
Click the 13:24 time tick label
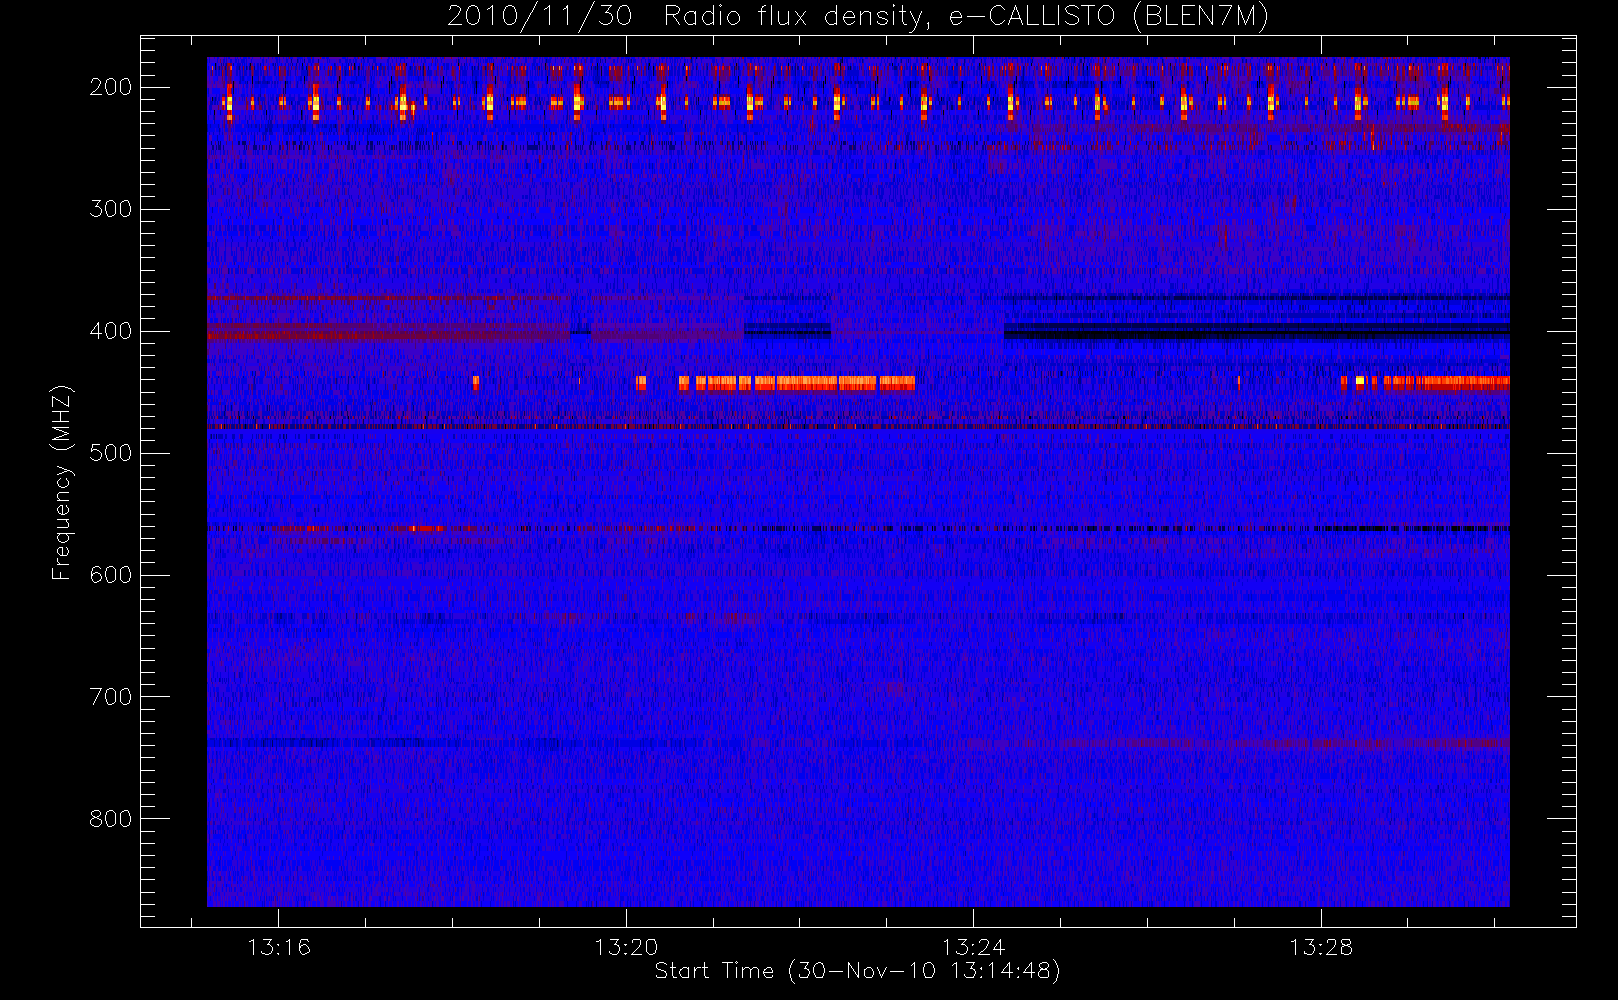(x=973, y=947)
